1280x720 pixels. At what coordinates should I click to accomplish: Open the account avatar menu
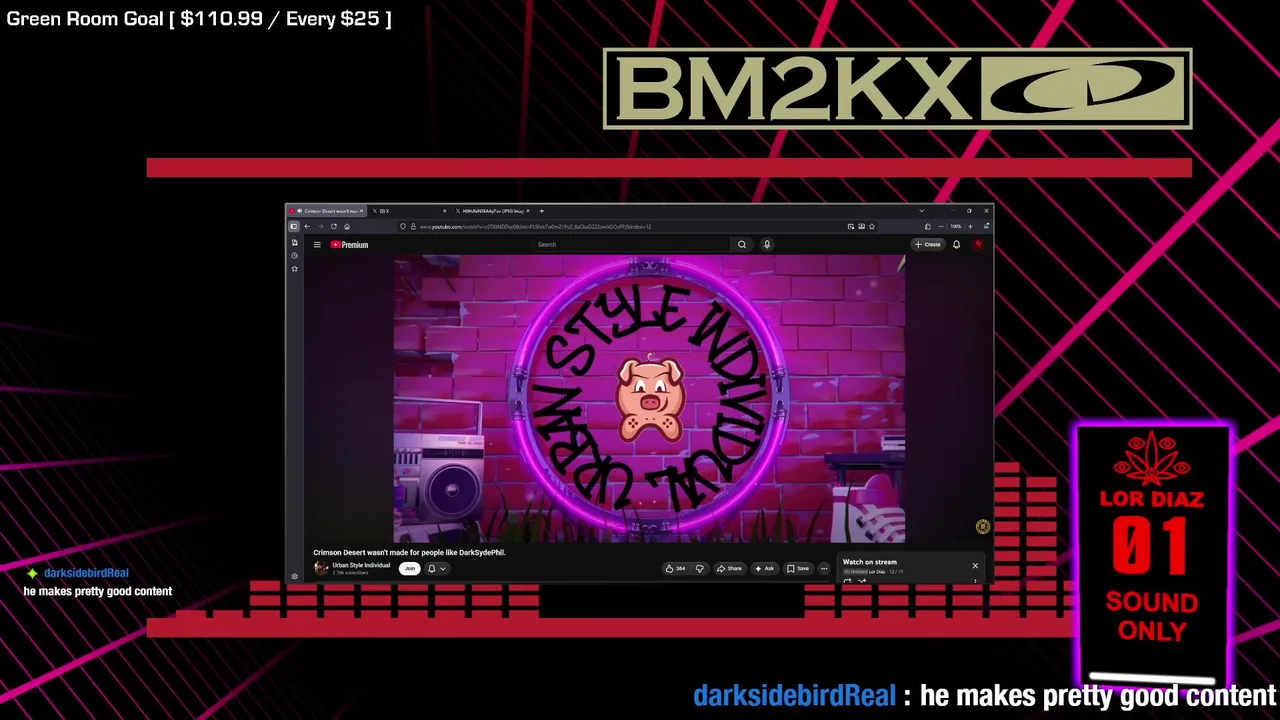click(978, 245)
